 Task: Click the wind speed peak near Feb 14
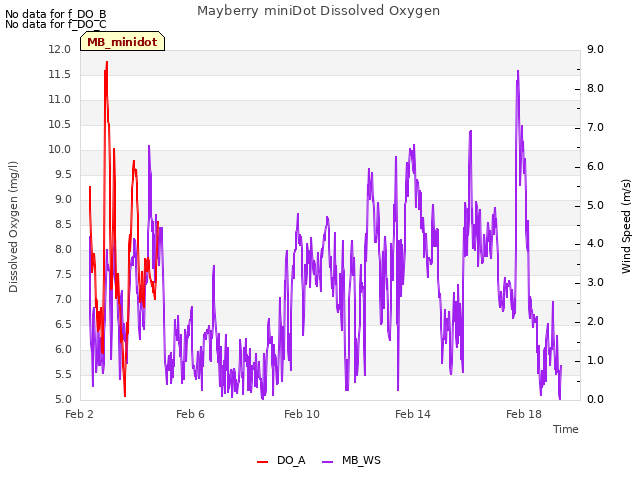[x=414, y=145]
